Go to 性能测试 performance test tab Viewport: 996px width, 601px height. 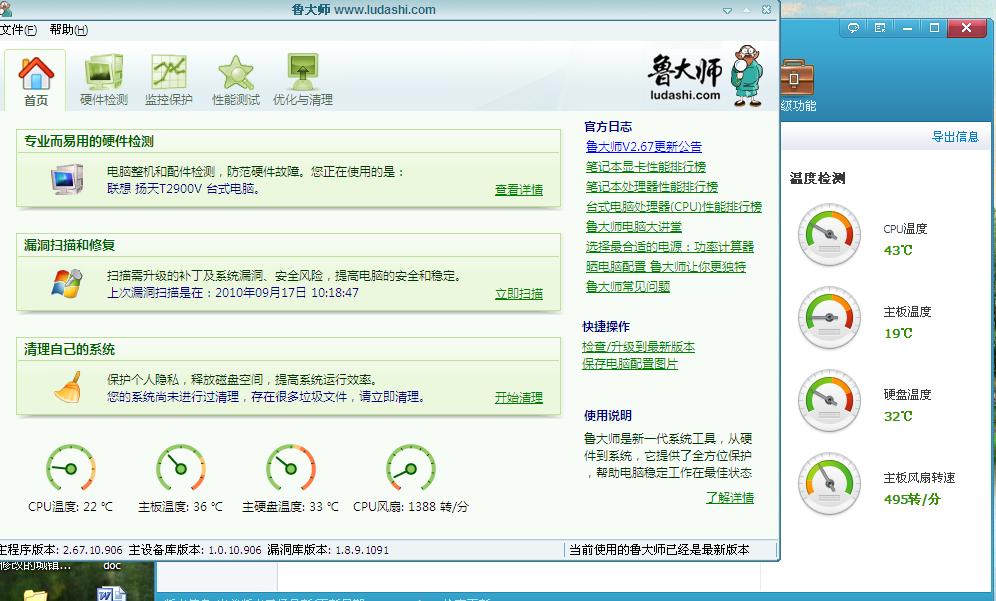236,81
